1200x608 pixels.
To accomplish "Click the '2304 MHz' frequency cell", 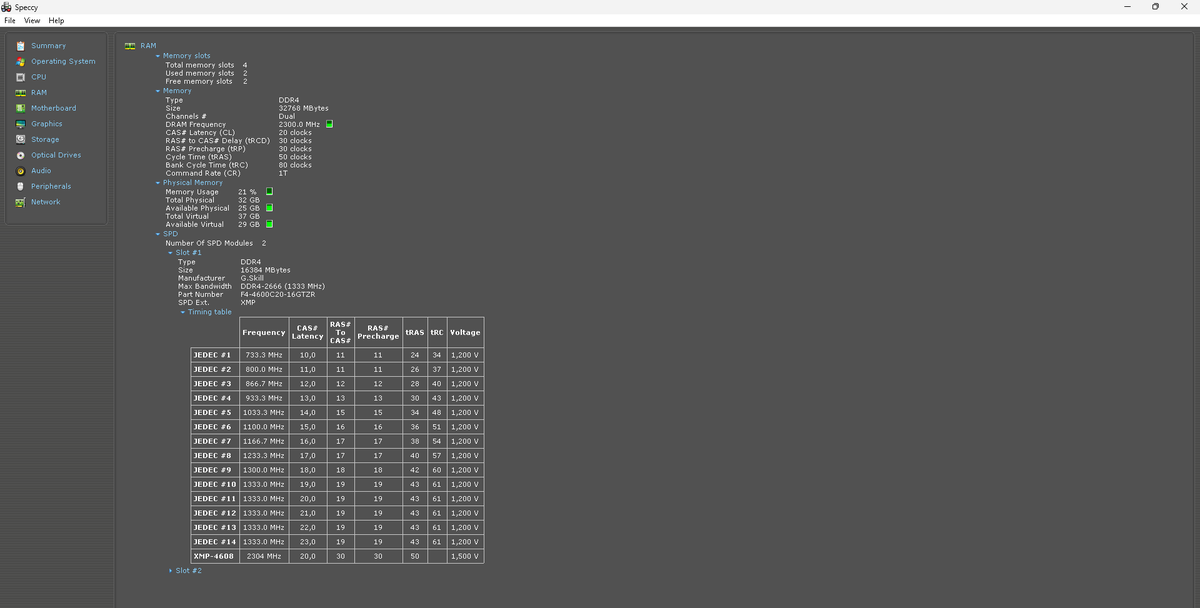I will (x=264, y=556).
